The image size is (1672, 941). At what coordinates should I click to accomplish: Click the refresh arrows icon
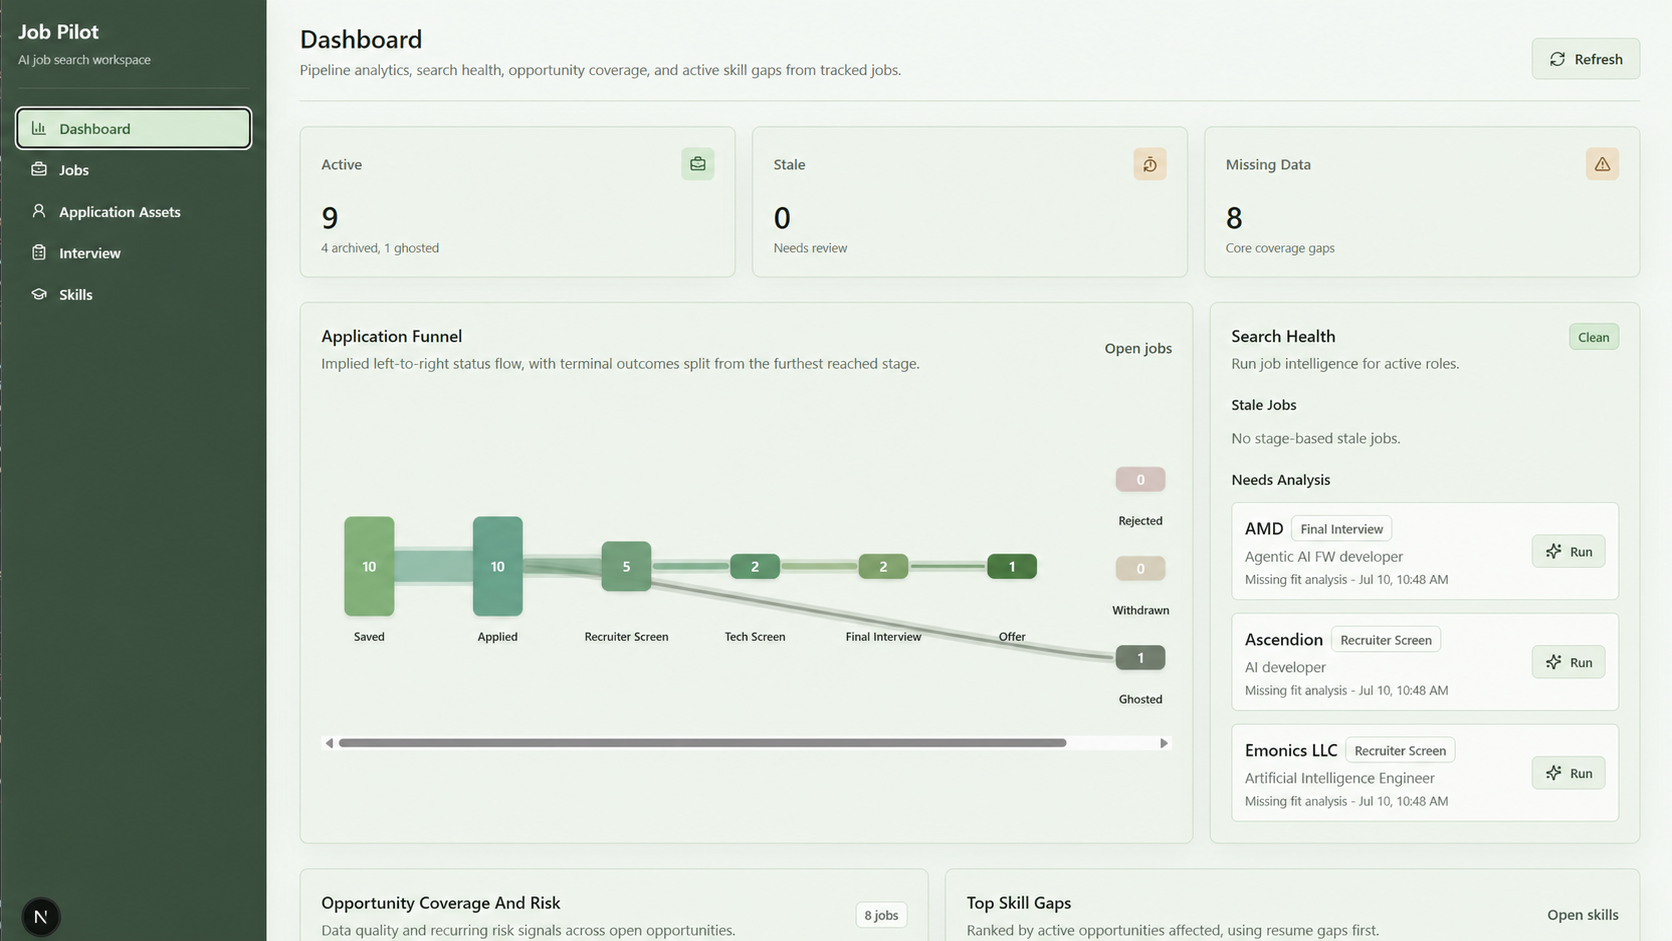click(1557, 59)
